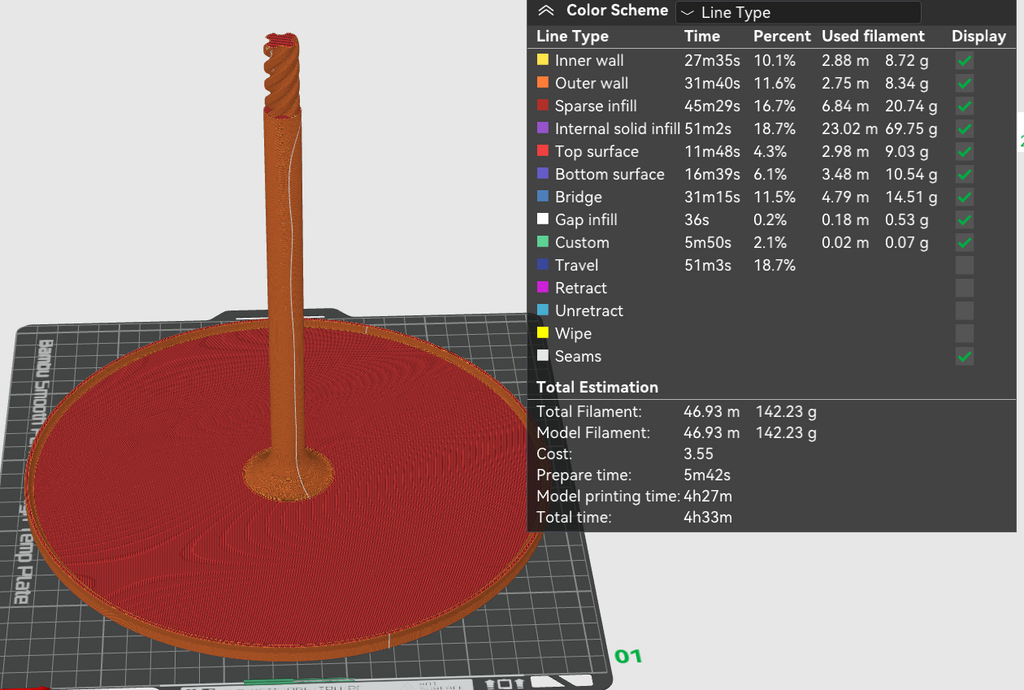Enable Wipe display checkbox
The height and width of the screenshot is (690, 1024).
point(964,334)
